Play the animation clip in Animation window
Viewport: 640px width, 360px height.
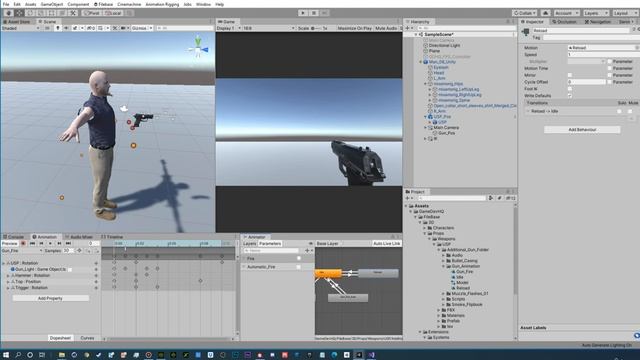coord(50,243)
